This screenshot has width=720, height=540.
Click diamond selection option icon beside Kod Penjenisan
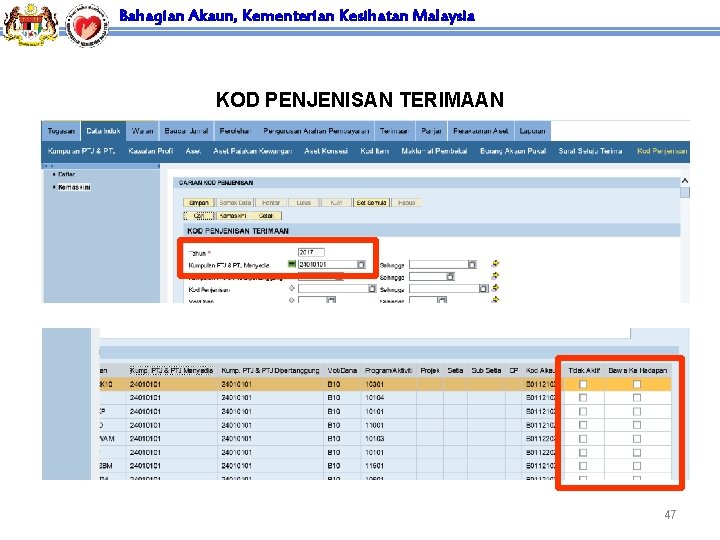coord(292,288)
